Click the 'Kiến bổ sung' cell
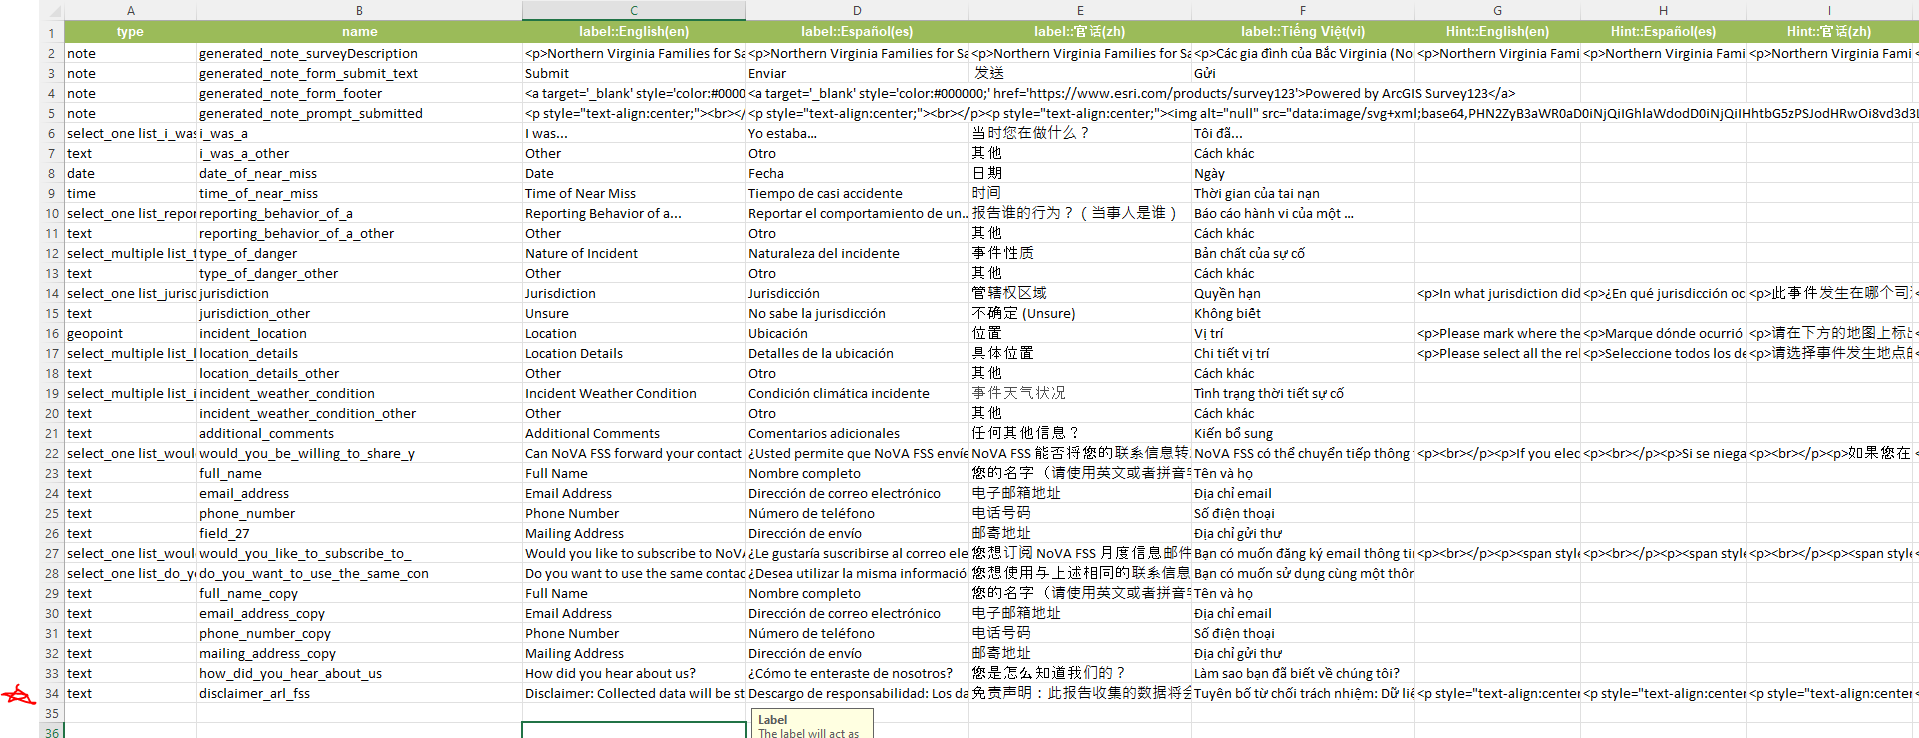Image resolution: width=1919 pixels, height=738 pixels. (1302, 433)
